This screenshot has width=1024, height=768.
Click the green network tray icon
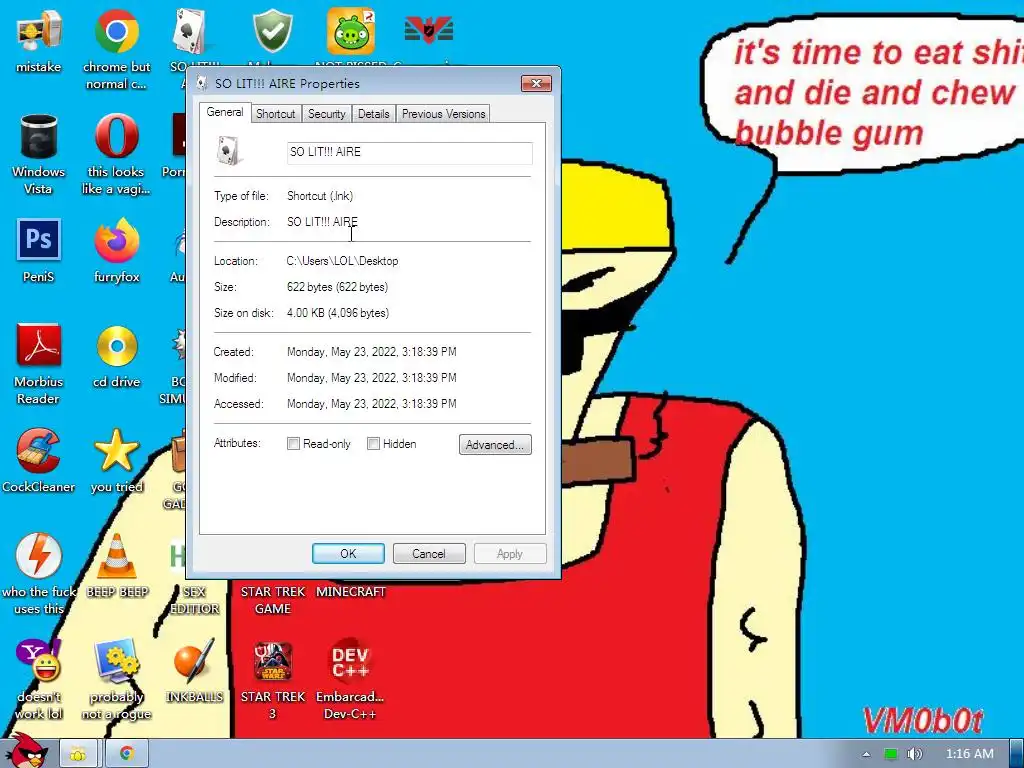890,754
